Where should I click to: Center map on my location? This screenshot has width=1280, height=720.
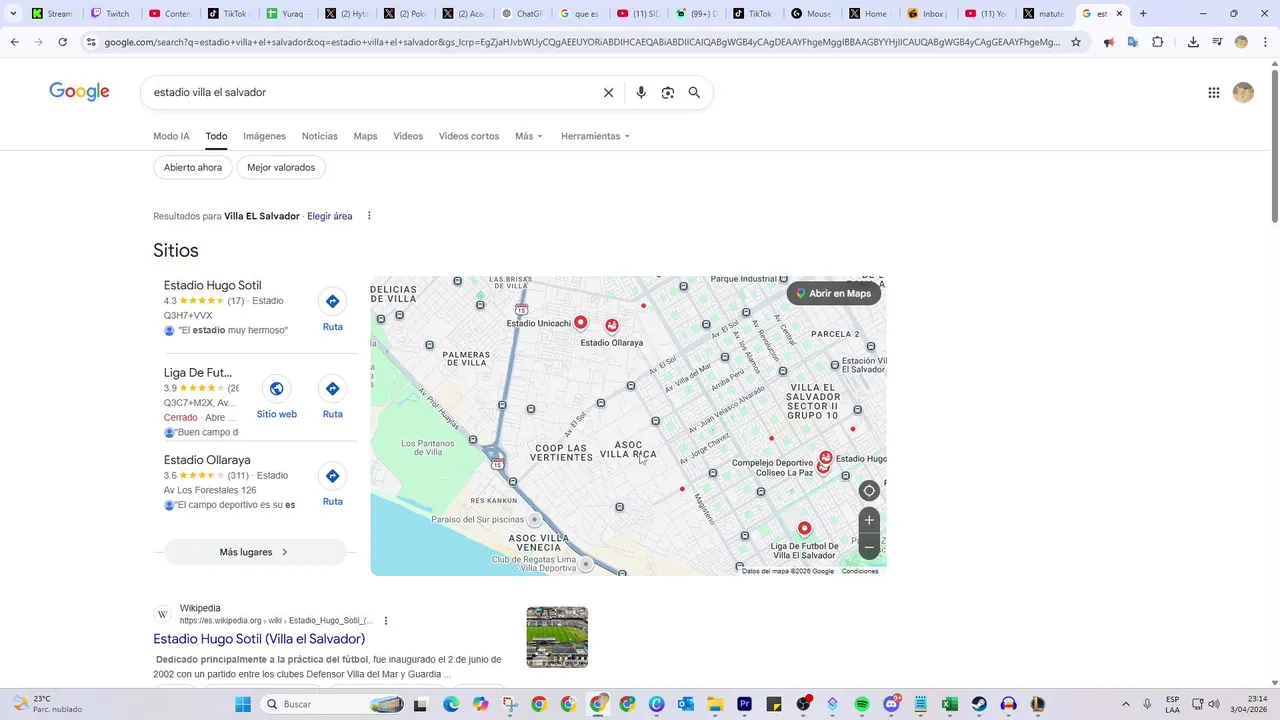(x=869, y=491)
